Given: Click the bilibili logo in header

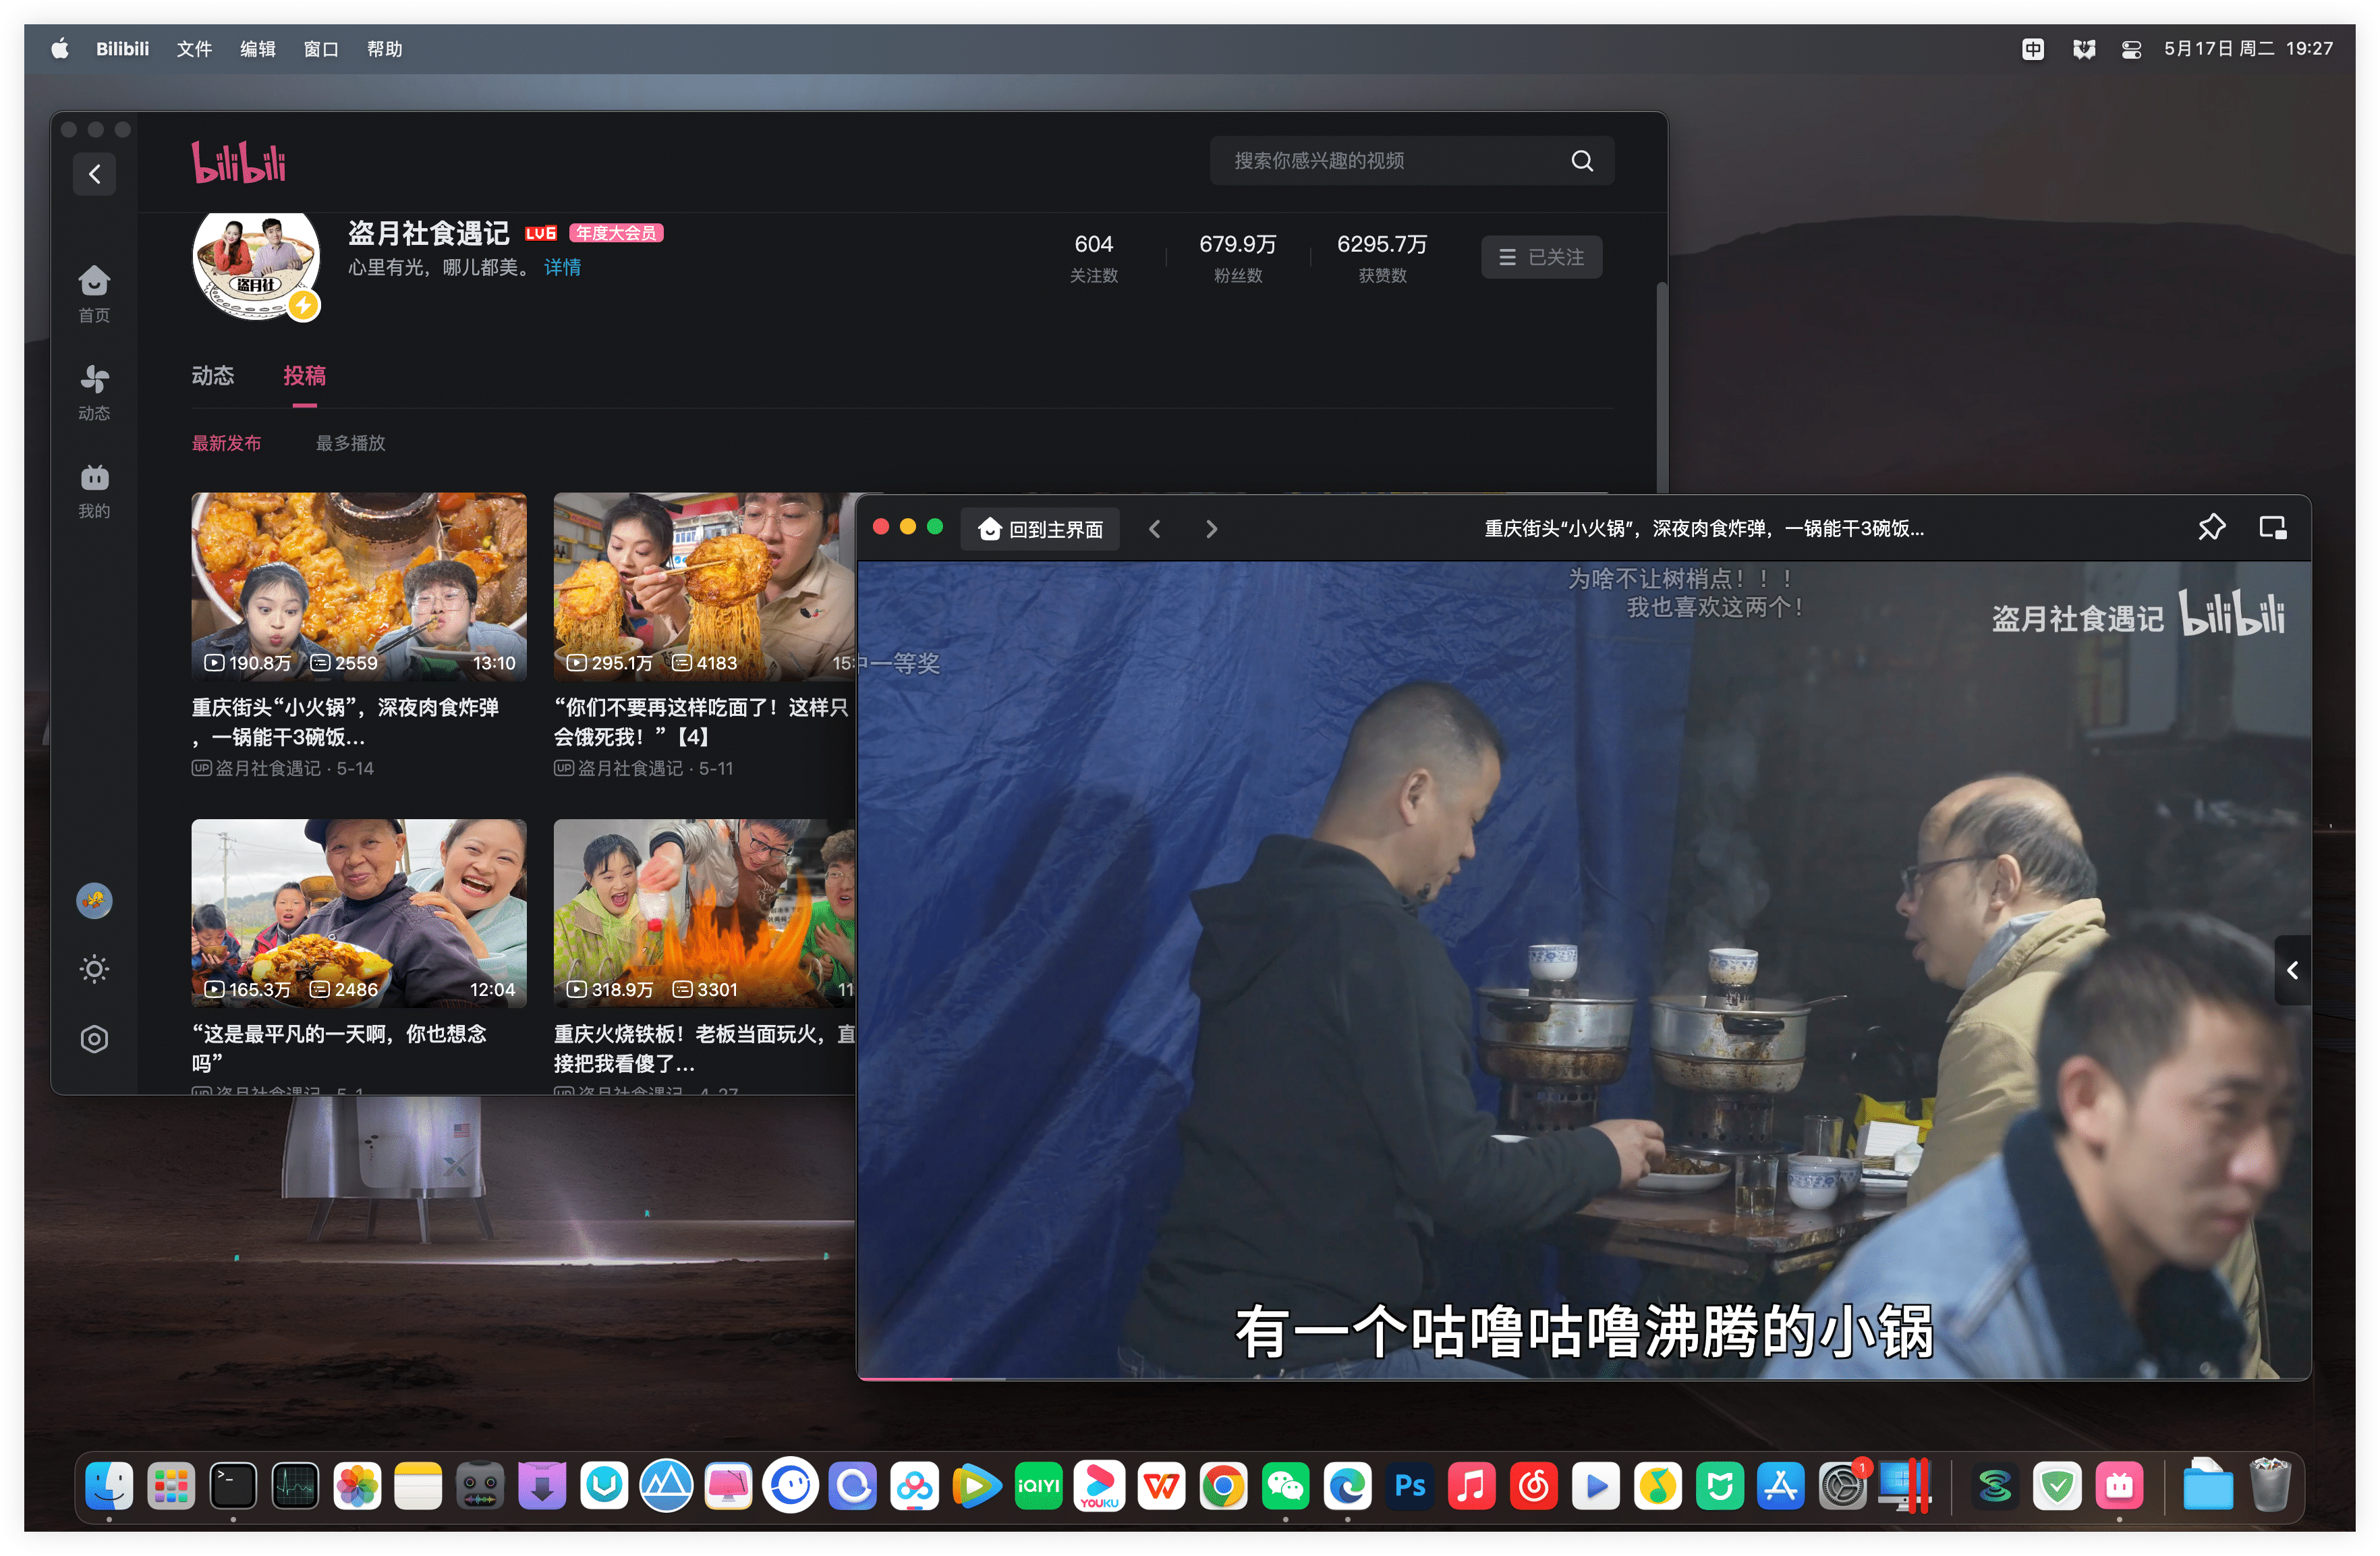Looking at the screenshot, I should point(239,162).
